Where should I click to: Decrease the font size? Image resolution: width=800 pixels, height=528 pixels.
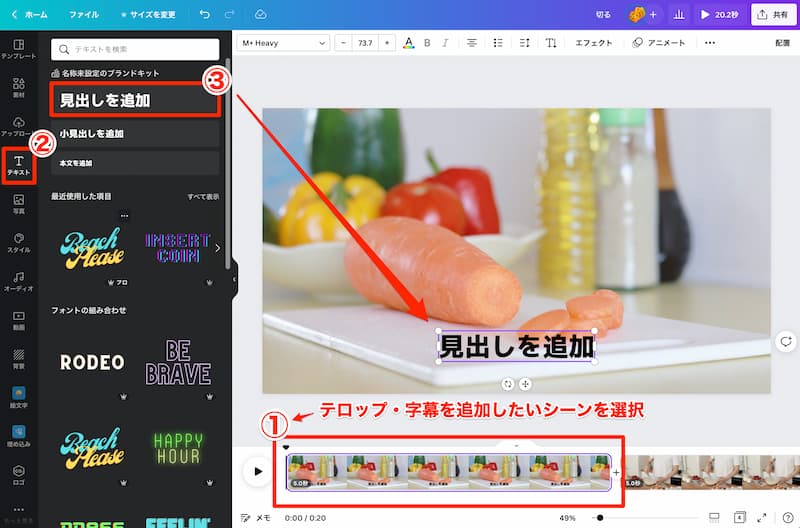(343, 43)
